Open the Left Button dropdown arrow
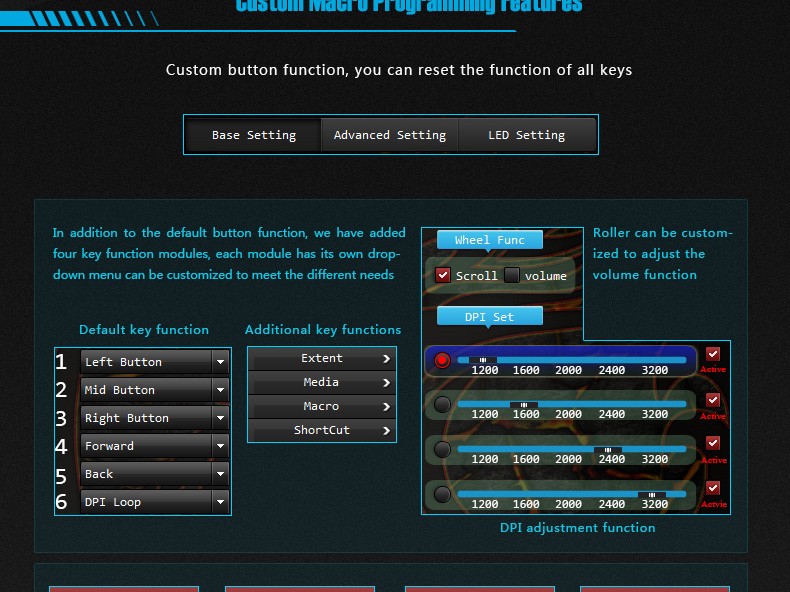 (220, 362)
